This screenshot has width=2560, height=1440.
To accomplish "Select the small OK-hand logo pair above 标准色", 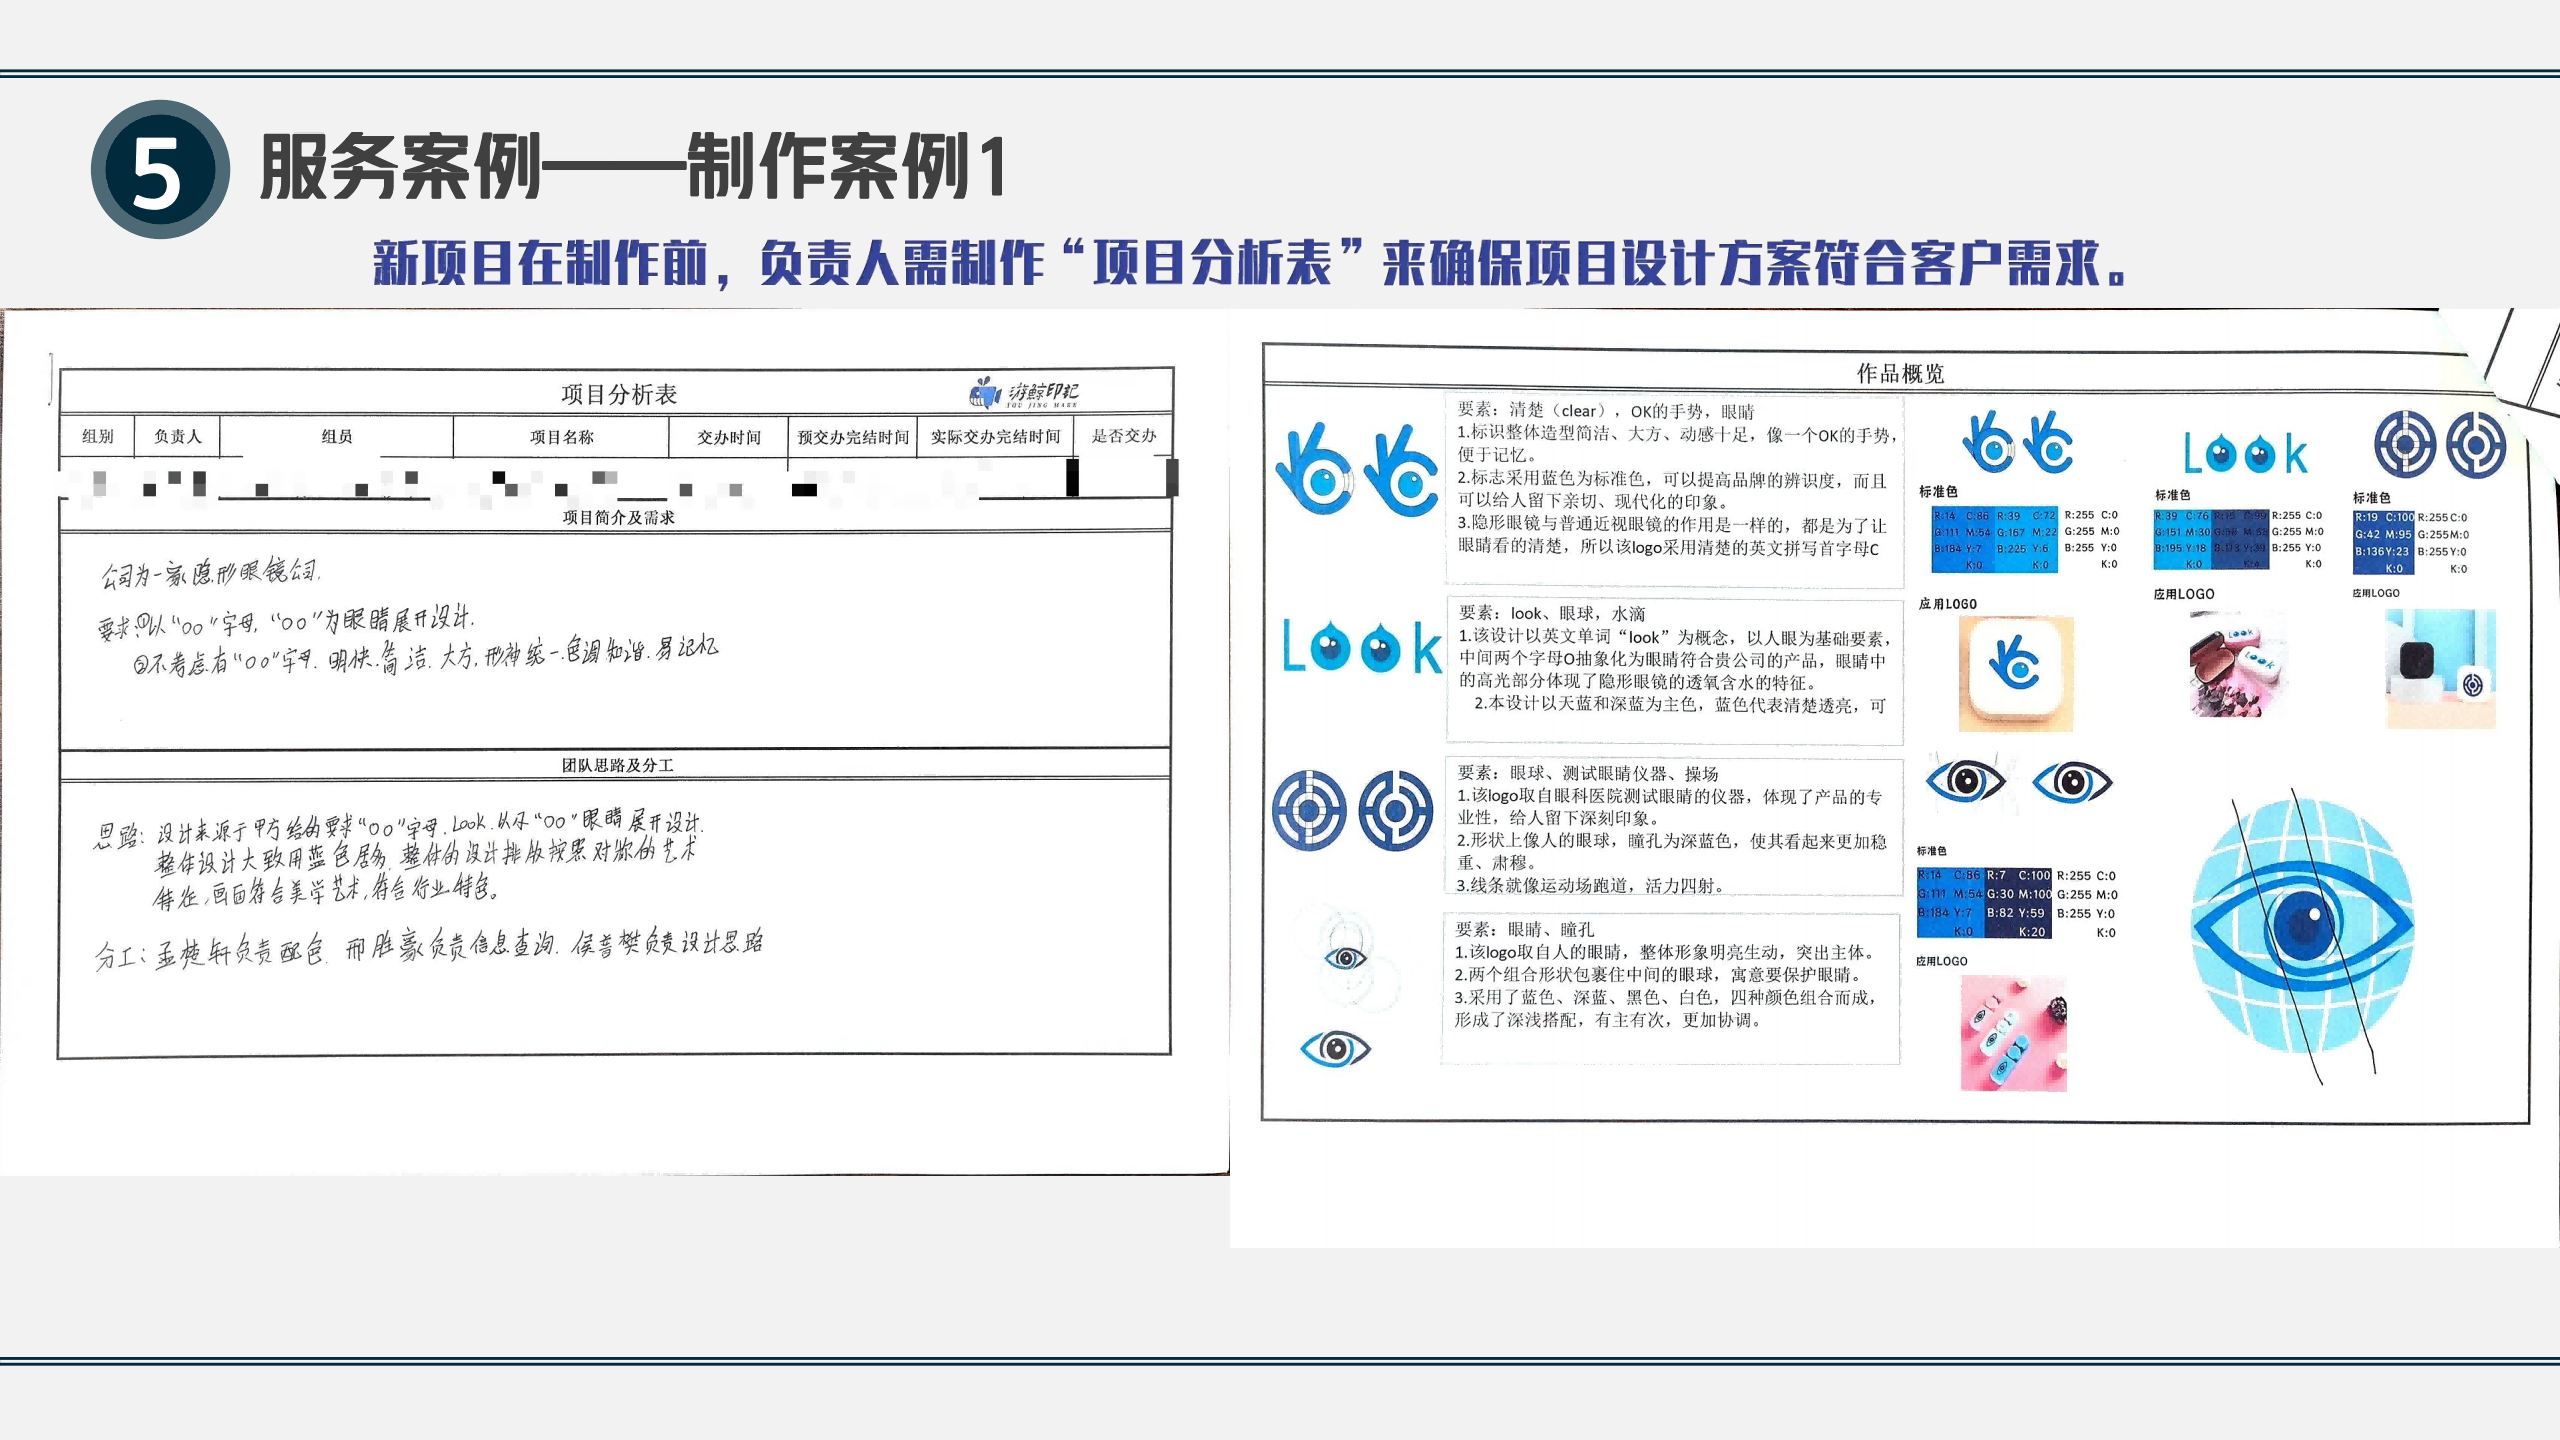I will pyautogui.click(x=2018, y=442).
